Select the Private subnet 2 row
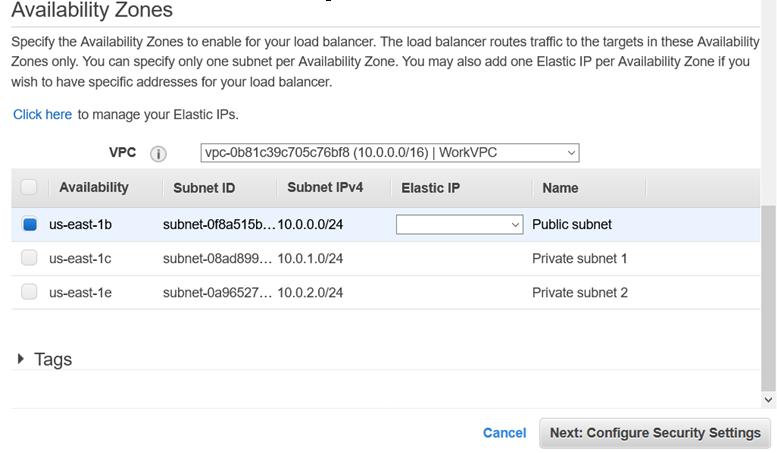 pos(579,292)
